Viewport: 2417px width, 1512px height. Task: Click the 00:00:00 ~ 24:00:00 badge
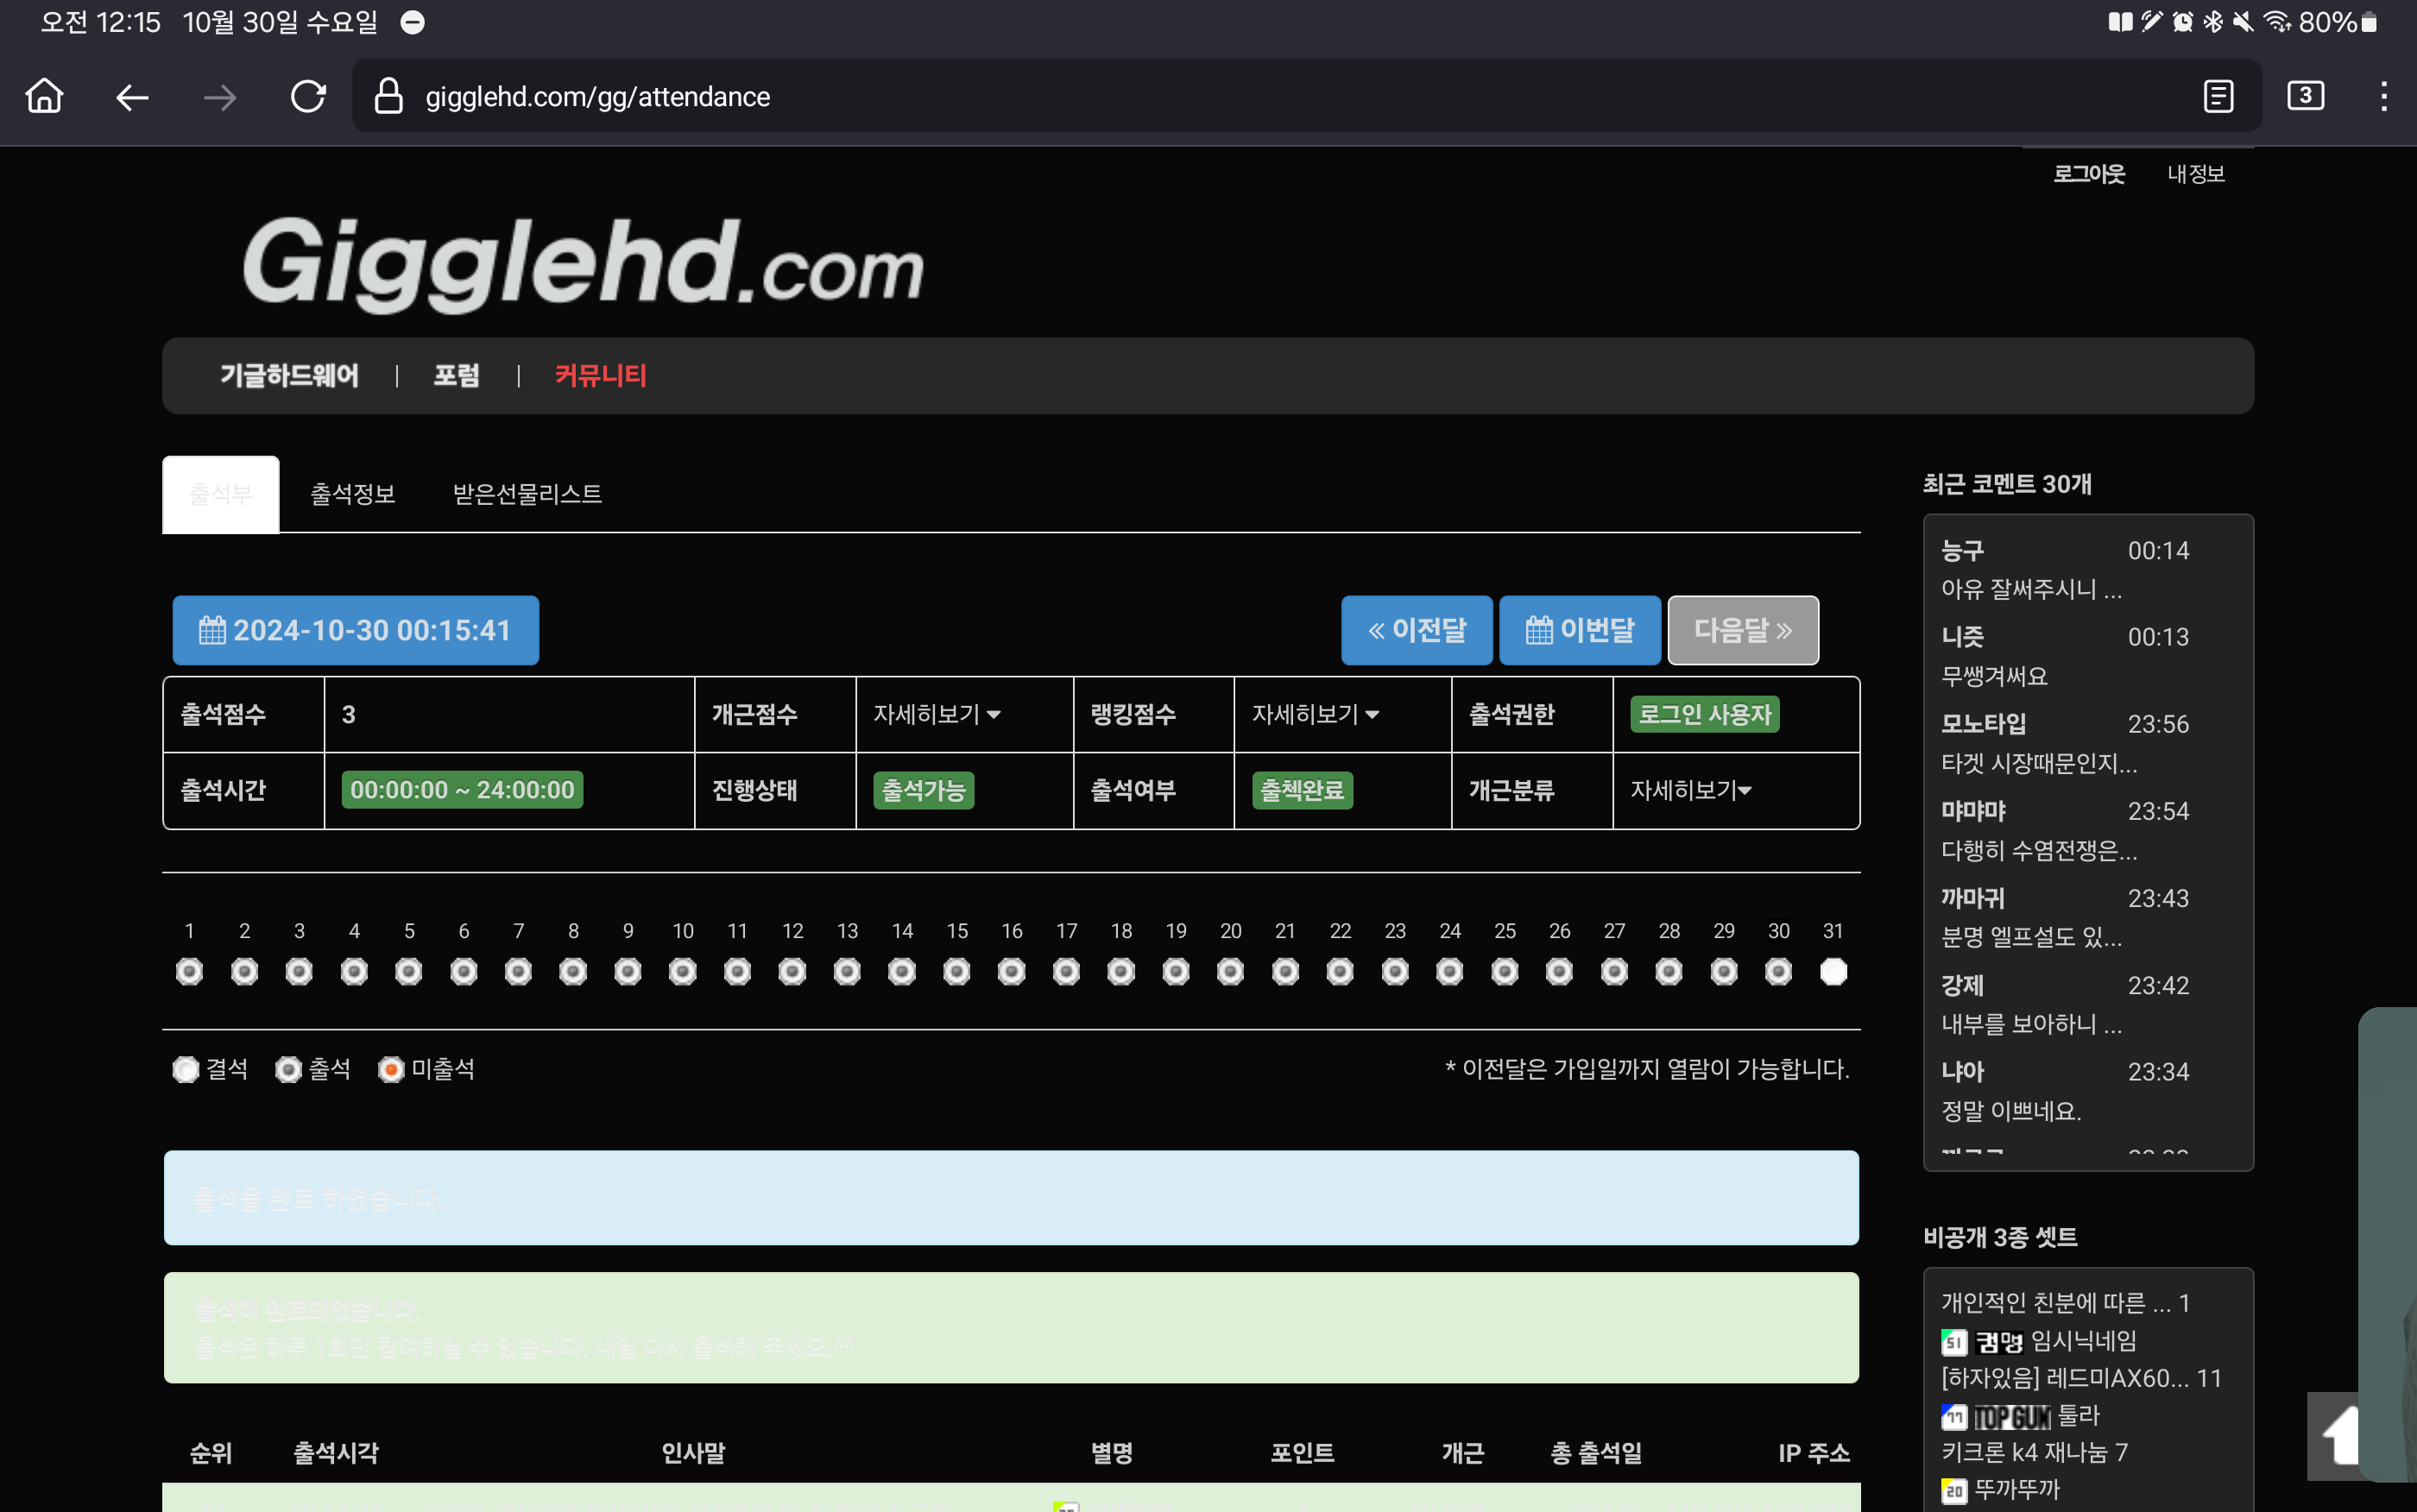coord(462,790)
